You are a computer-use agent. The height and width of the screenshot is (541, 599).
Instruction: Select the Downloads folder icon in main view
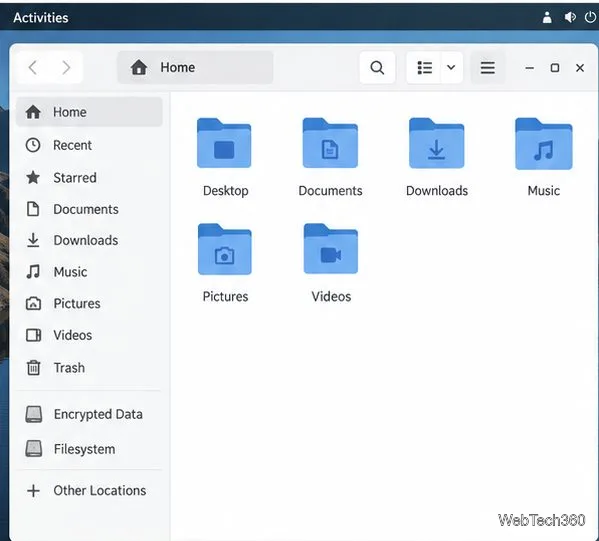point(437,143)
